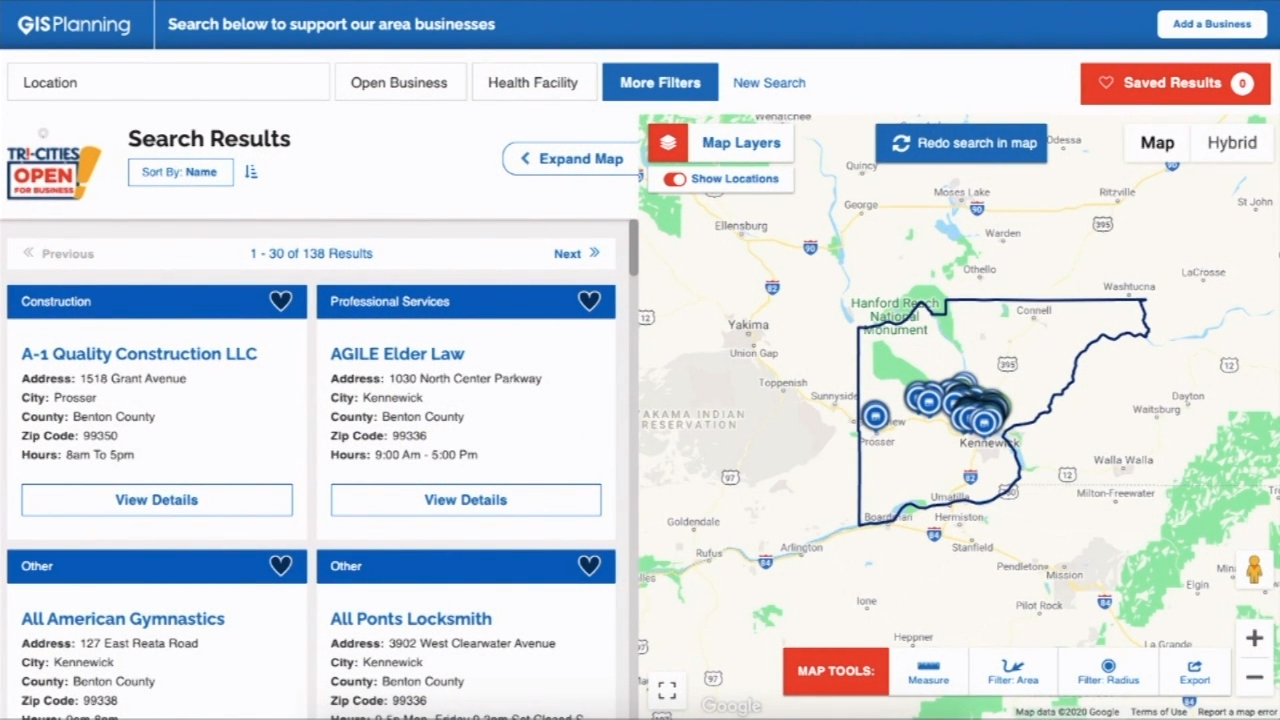Image resolution: width=1280 pixels, height=720 pixels.
Task: Click Walla Walla label on map
Action: [1123, 461]
